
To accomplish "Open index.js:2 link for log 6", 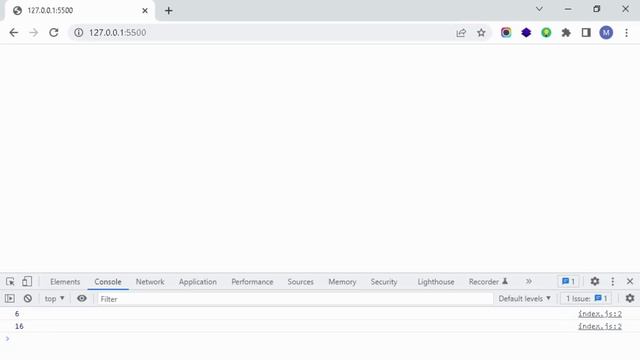I will [x=600, y=314].
